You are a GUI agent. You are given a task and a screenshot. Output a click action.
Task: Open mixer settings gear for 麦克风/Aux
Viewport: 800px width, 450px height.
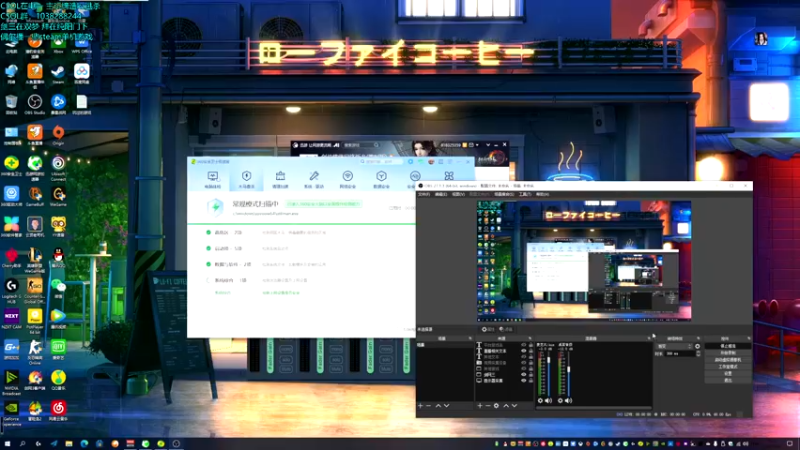tap(540, 401)
